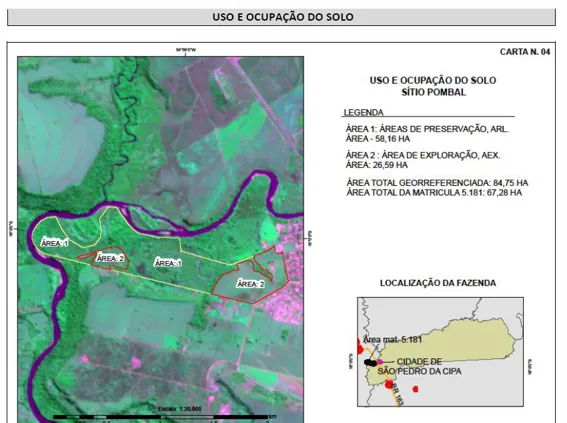
Task: Click the ÁREA TOTAL DA MATRICULA 5.181 line
Action: click(434, 193)
